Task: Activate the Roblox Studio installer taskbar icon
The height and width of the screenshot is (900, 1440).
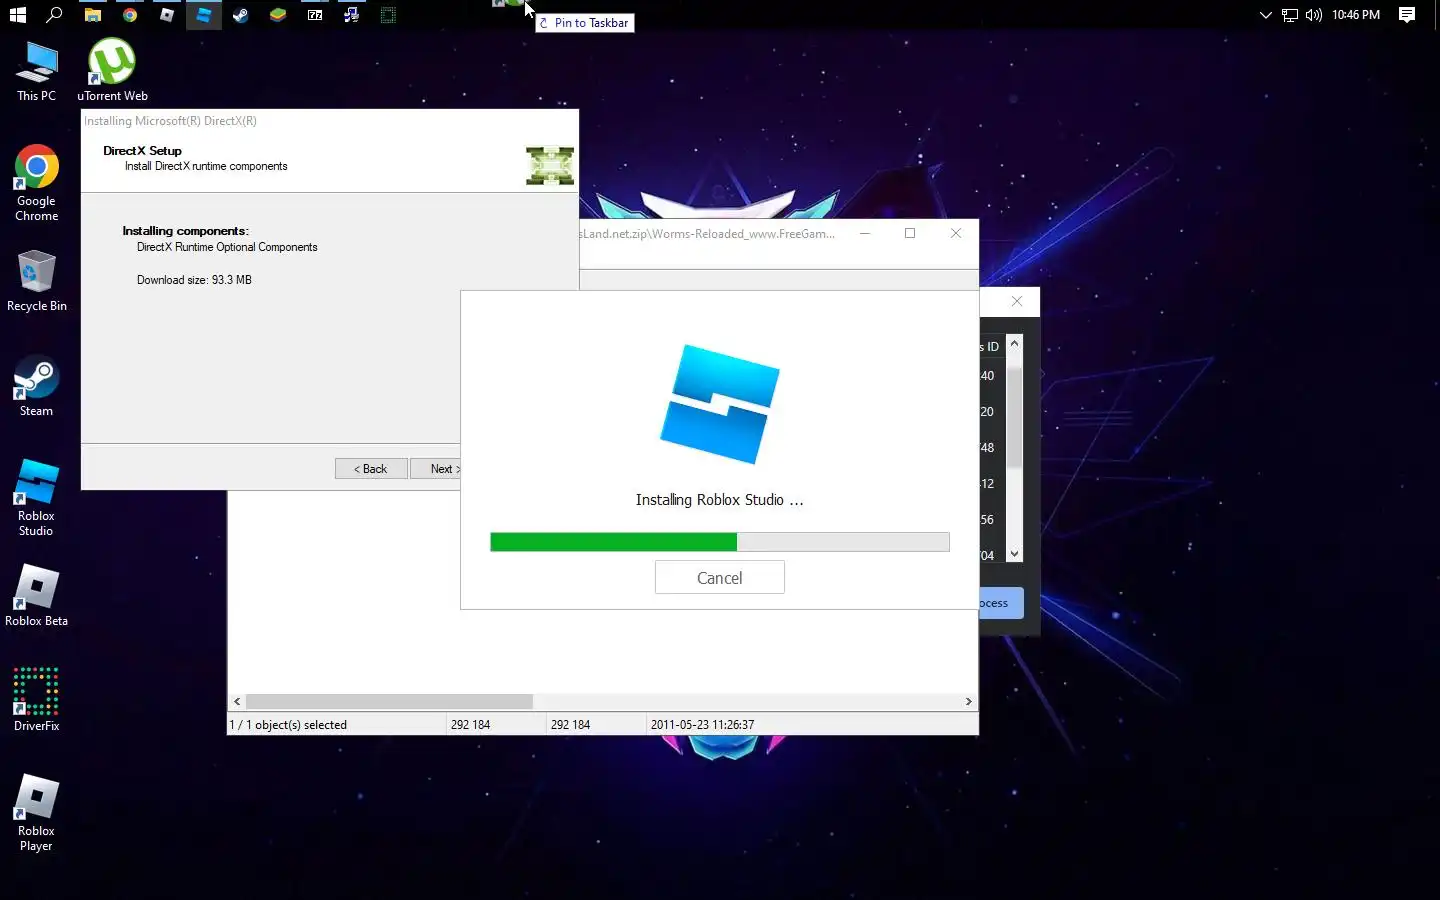Action: click(203, 15)
